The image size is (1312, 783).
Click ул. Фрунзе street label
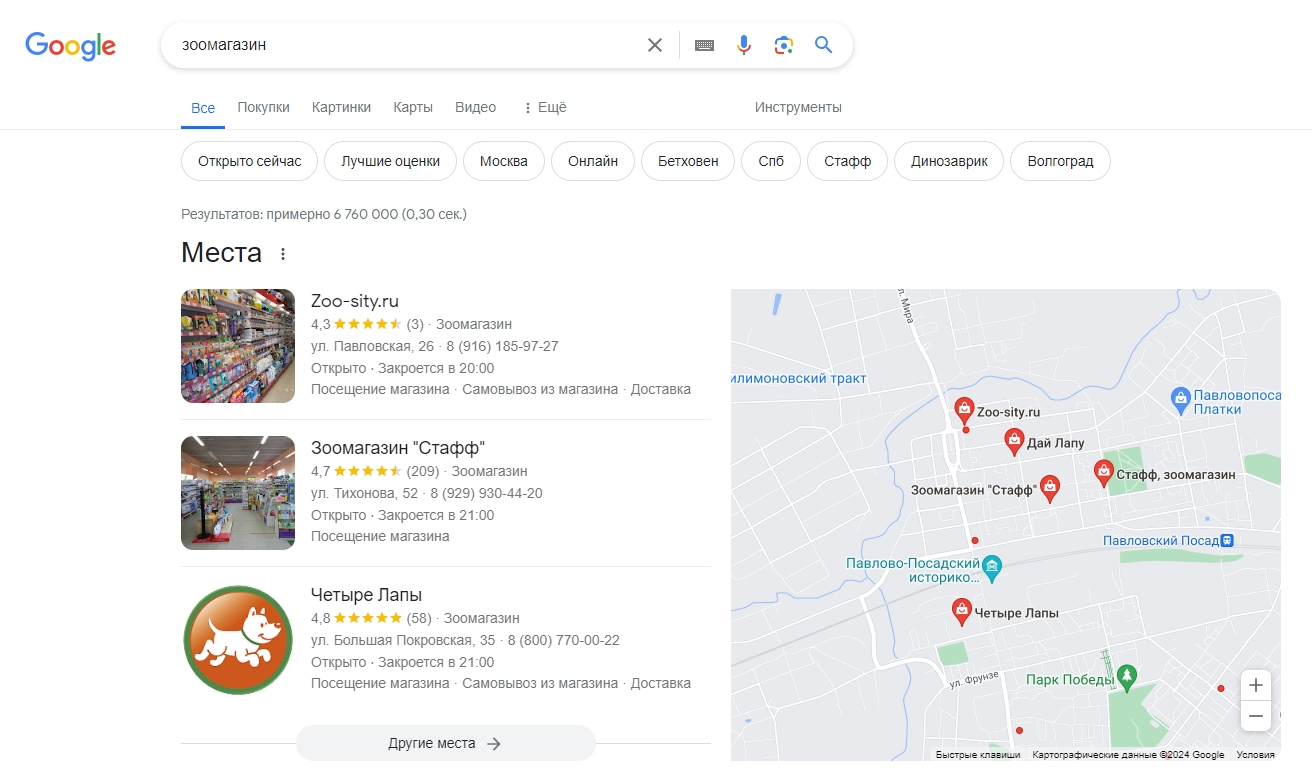974,679
